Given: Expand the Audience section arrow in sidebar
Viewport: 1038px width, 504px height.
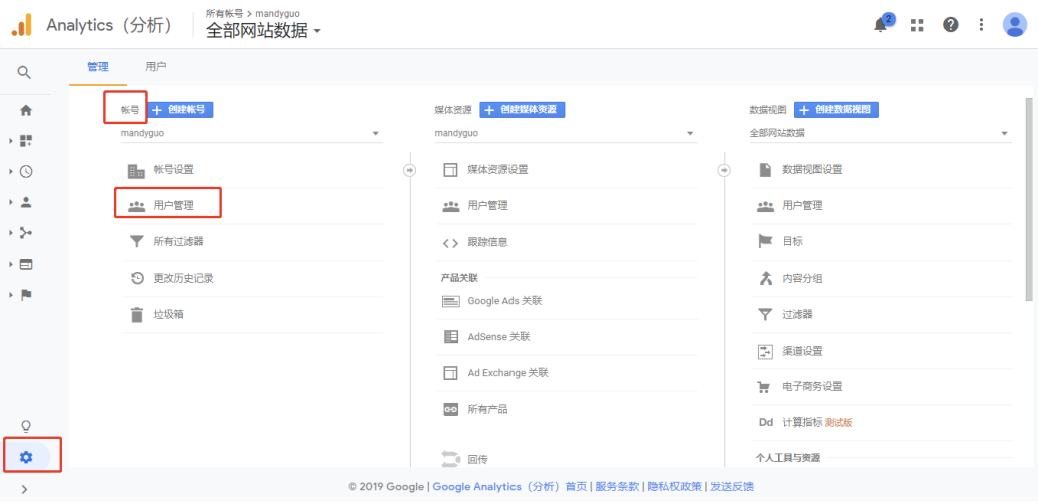Looking at the screenshot, I should coord(11,203).
